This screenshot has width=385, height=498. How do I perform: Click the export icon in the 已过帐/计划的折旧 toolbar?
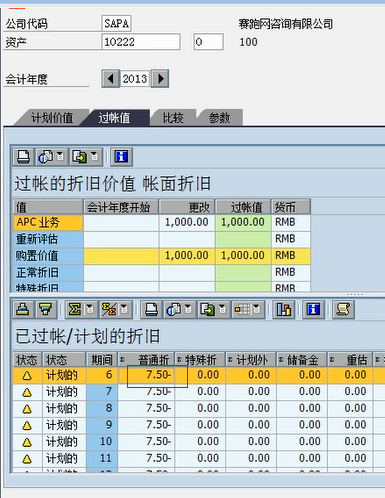[208, 309]
